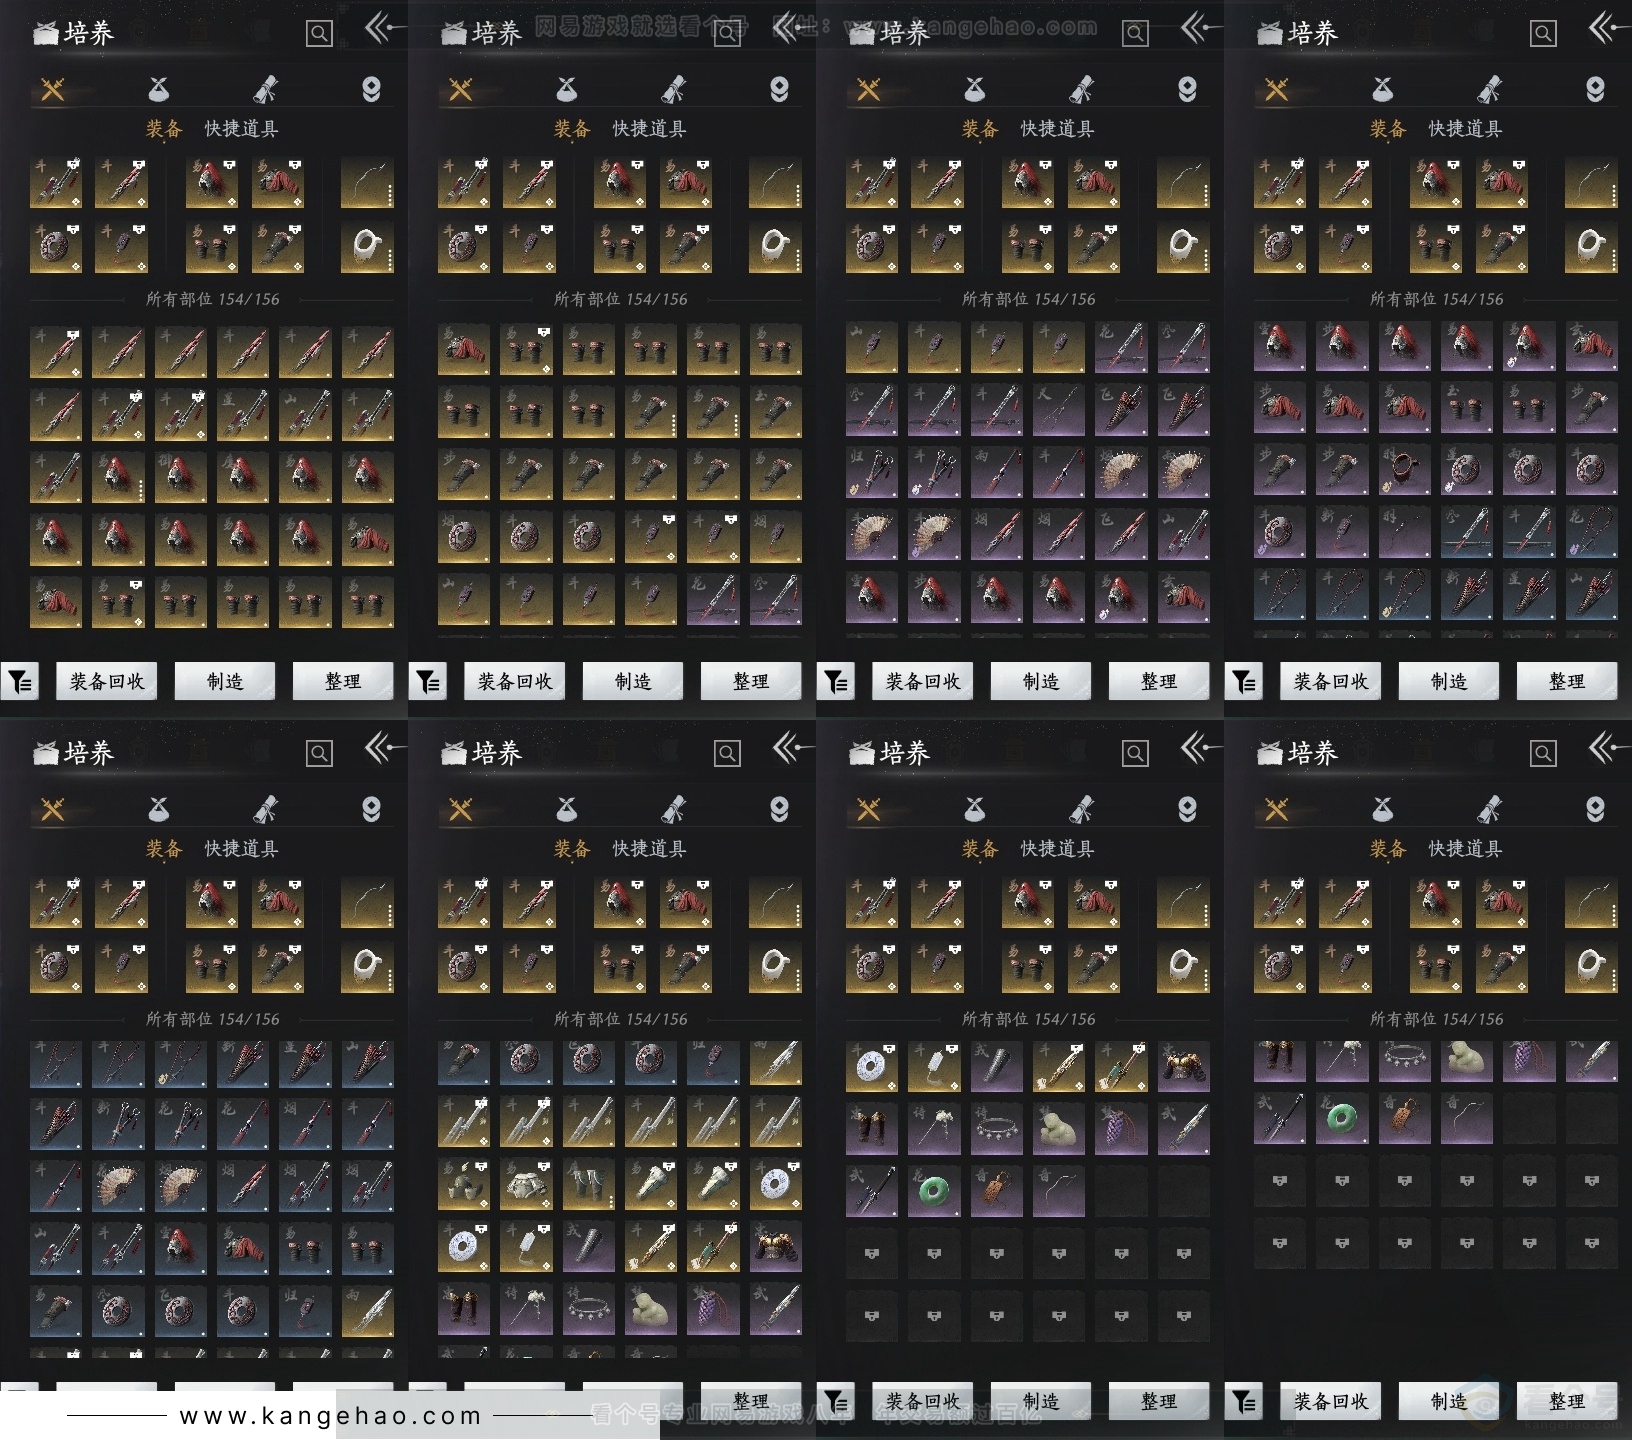The height and width of the screenshot is (1440, 1632).
Task: Open search in the top-right panel
Action: pyautogui.click(x=1543, y=34)
